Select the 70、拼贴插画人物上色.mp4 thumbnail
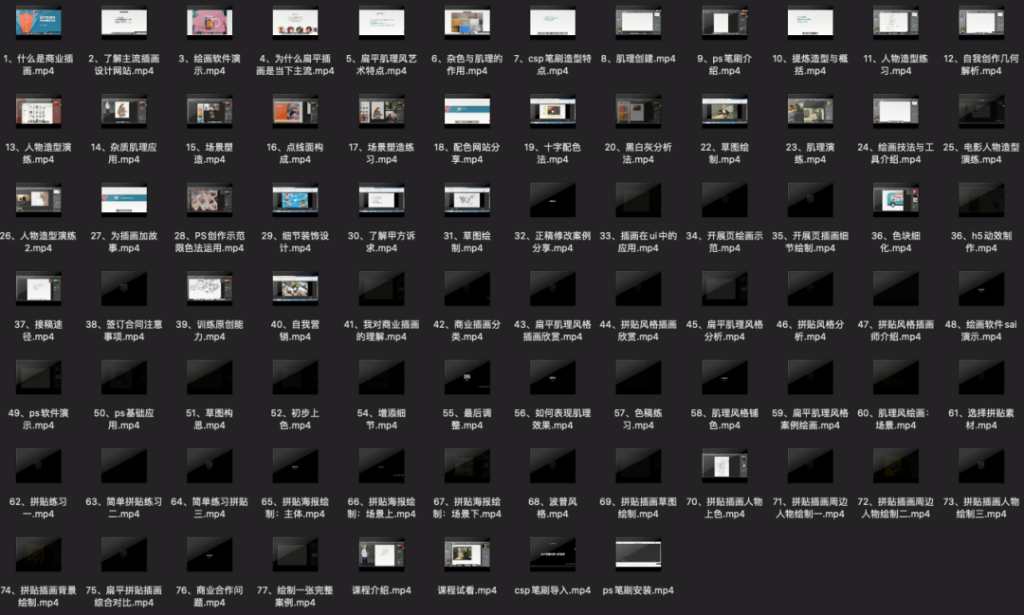This screenshot has width=1024, height=615. click(x=724, y=464)
